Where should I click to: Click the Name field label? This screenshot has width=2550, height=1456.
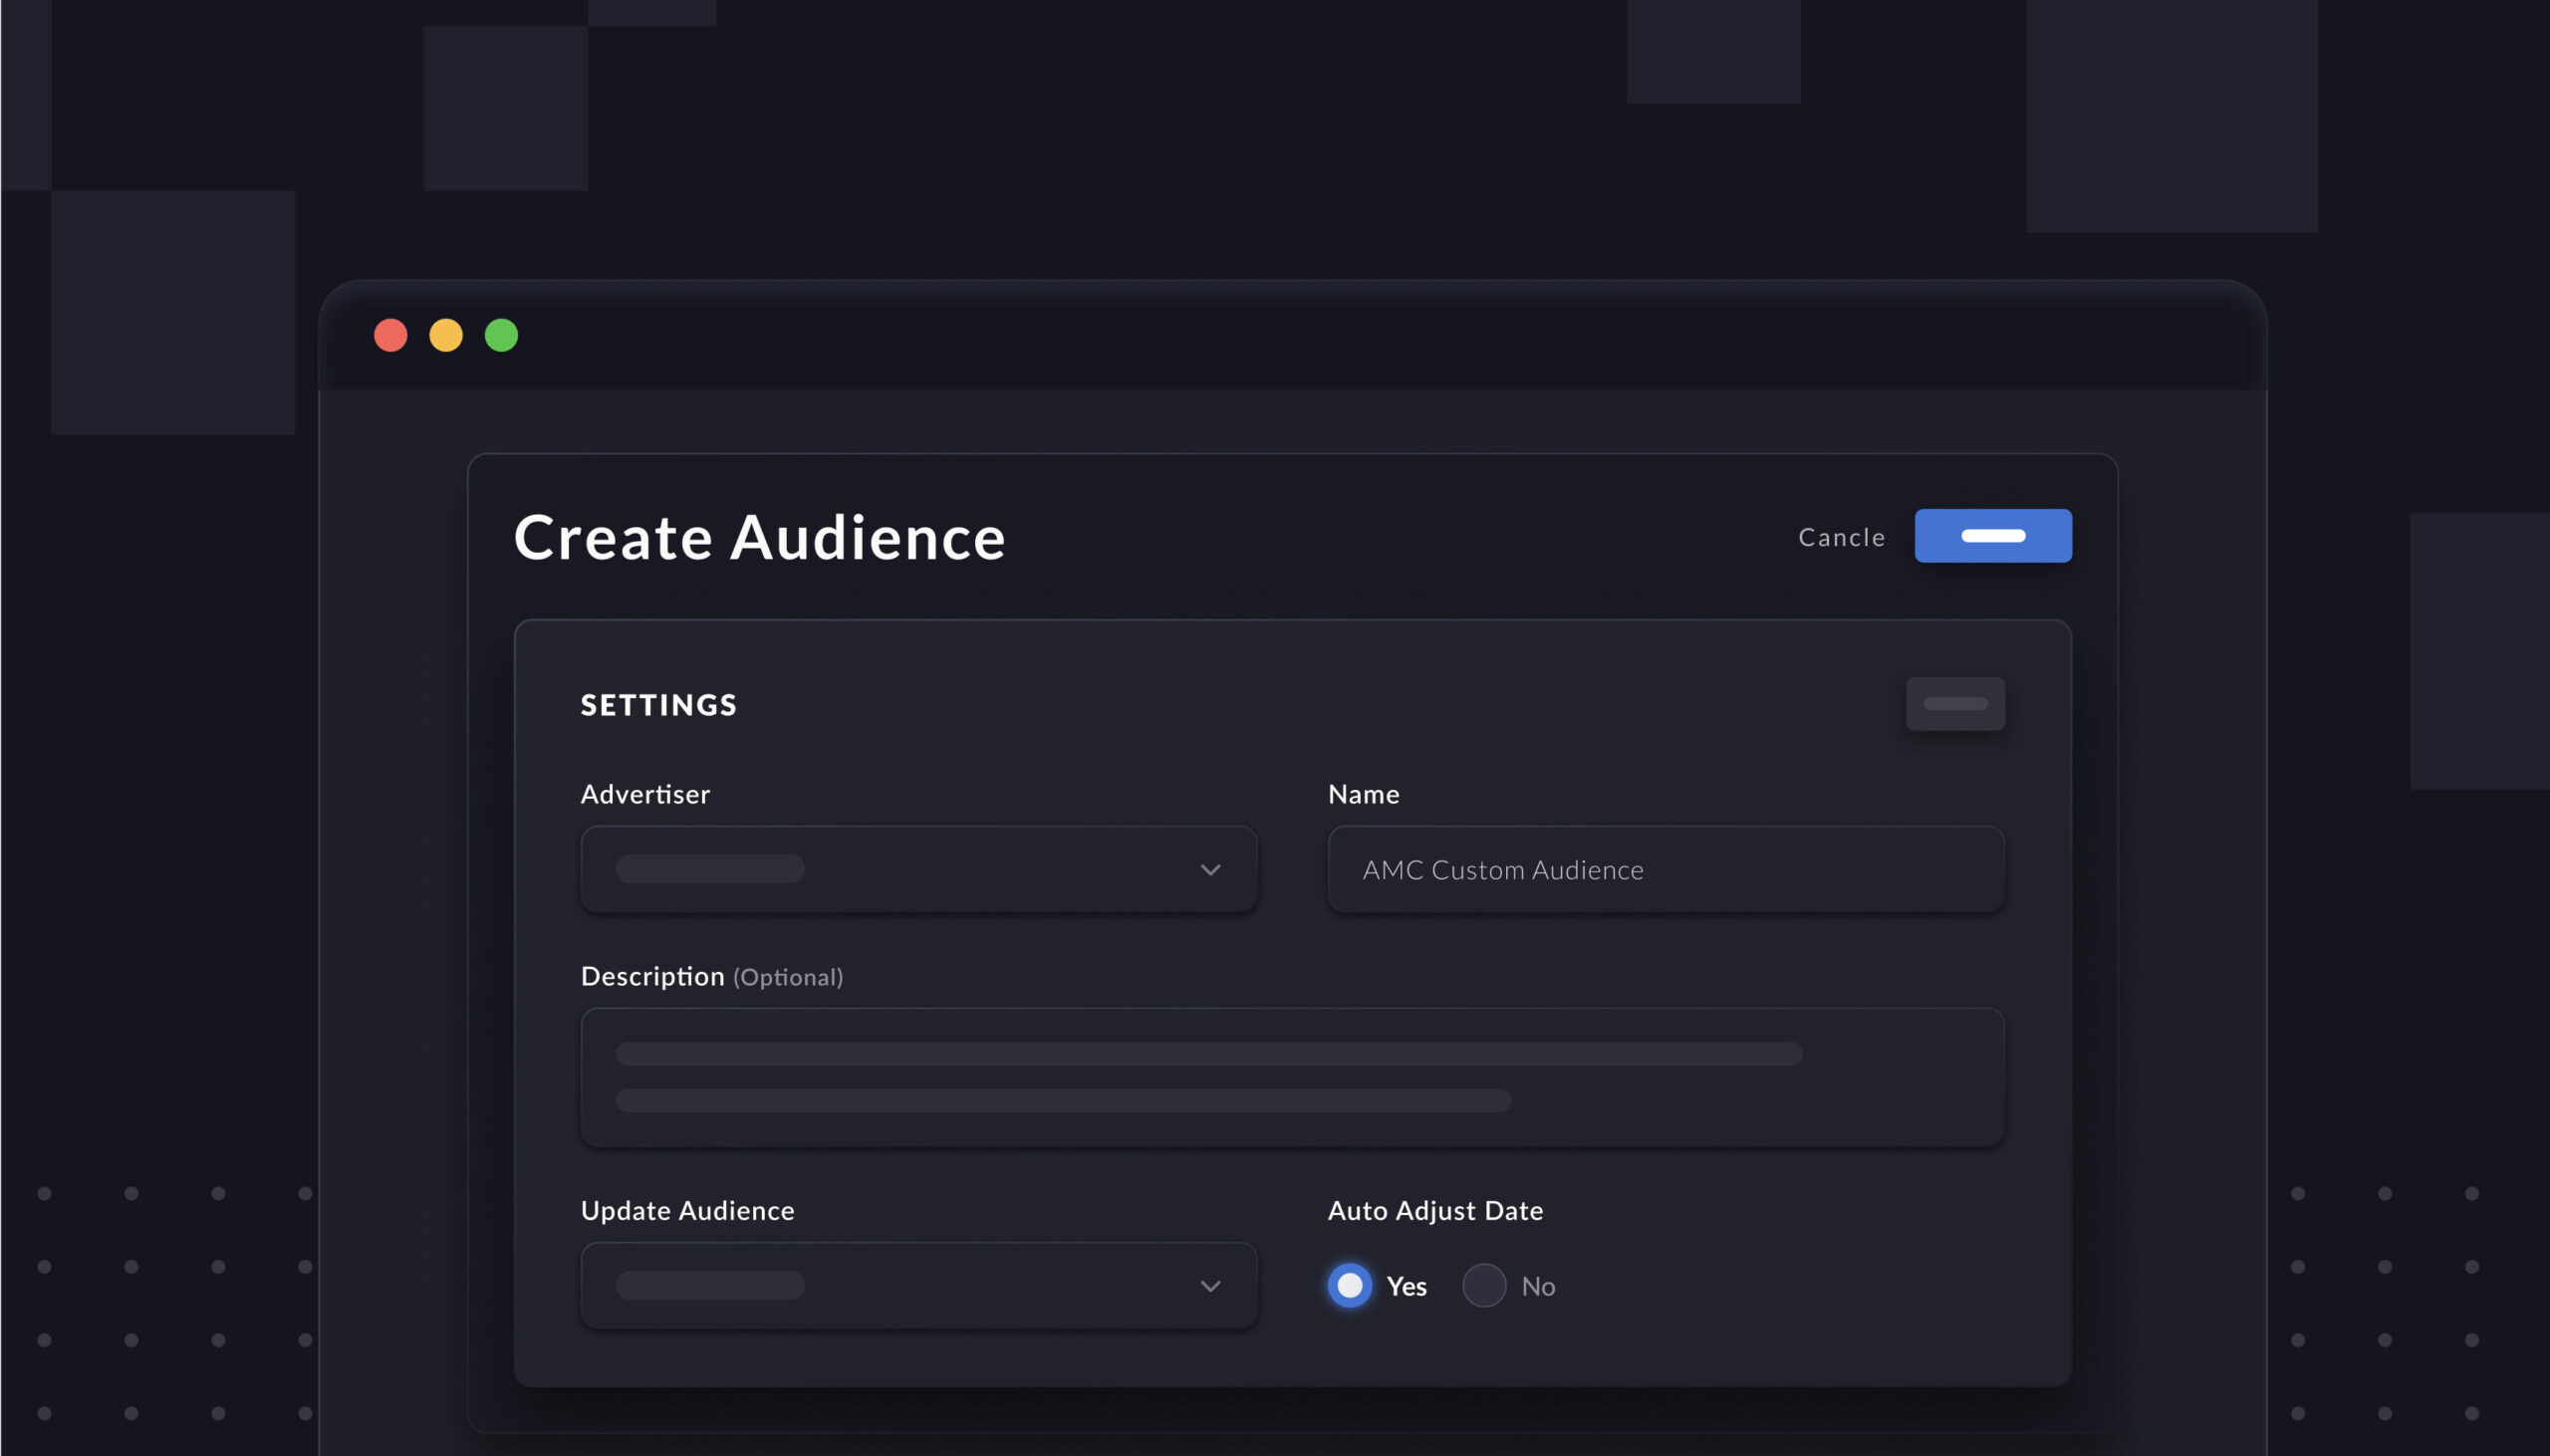(1363, 793)
